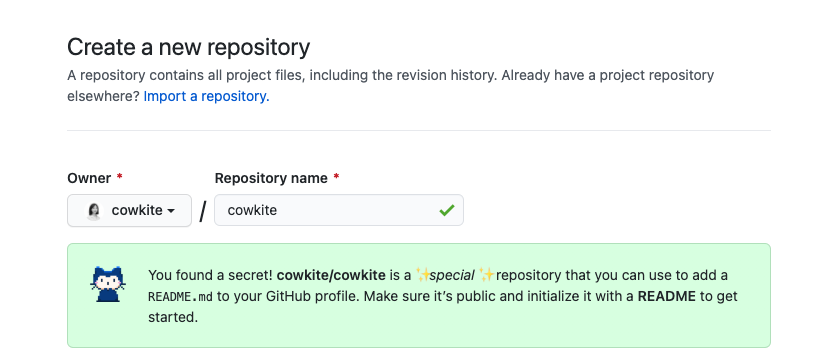Click the caret arrow beside cowkite owner

171,211
